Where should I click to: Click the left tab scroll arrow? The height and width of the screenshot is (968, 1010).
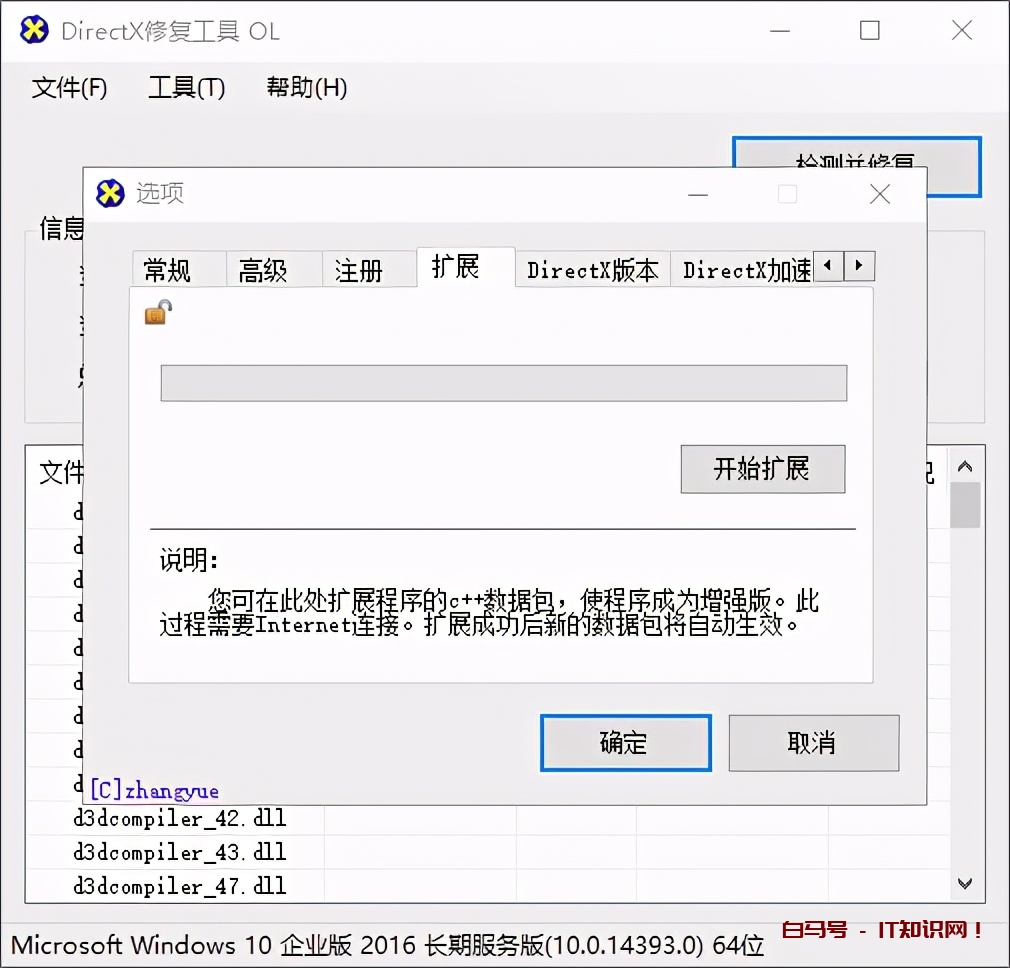[828, 267]
